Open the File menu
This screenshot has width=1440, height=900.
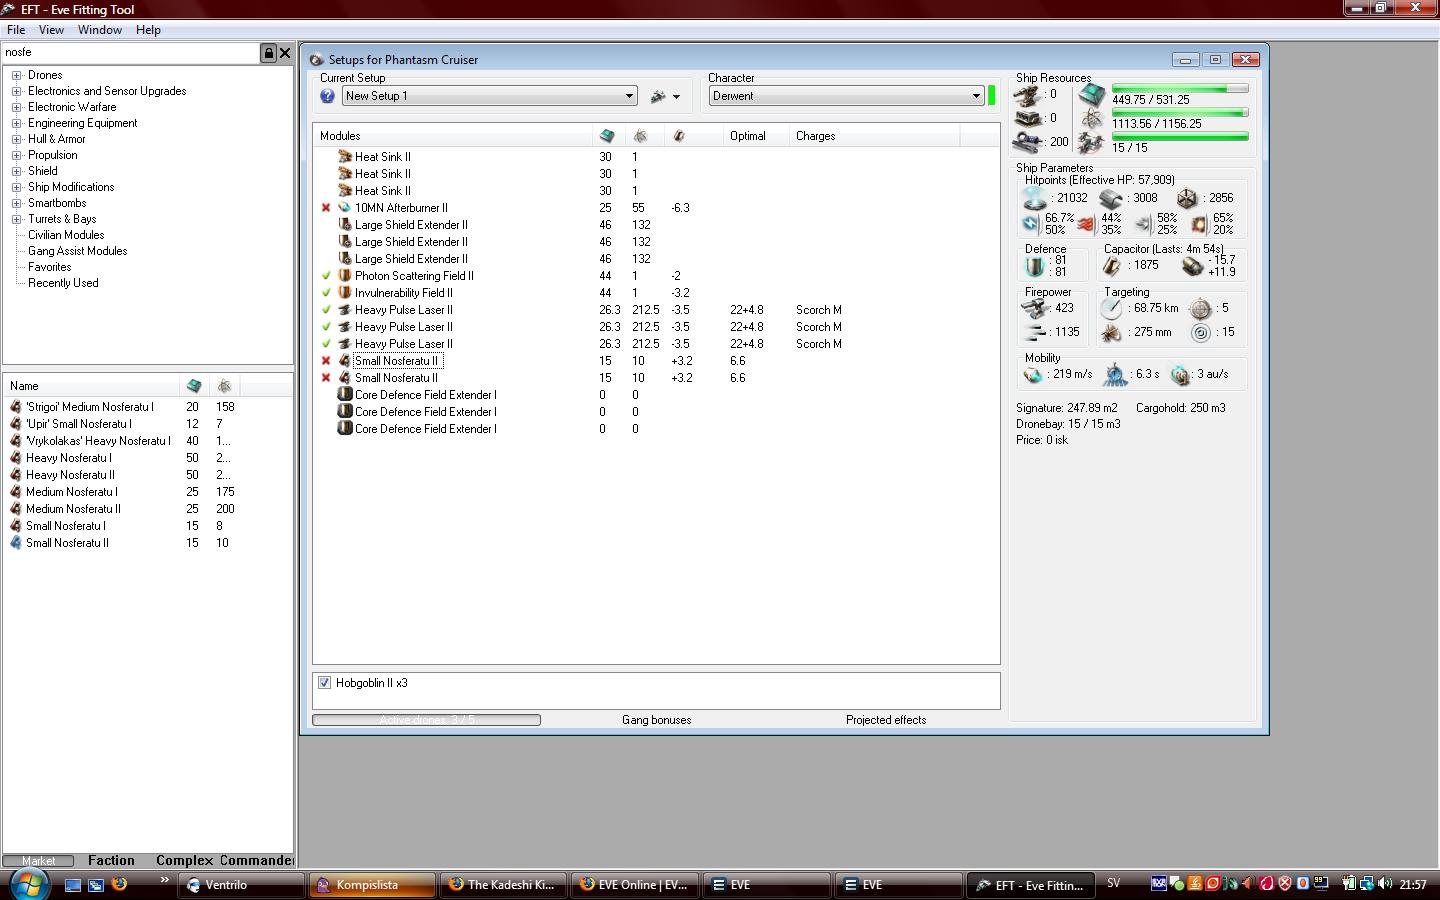(x=16, y=30)
